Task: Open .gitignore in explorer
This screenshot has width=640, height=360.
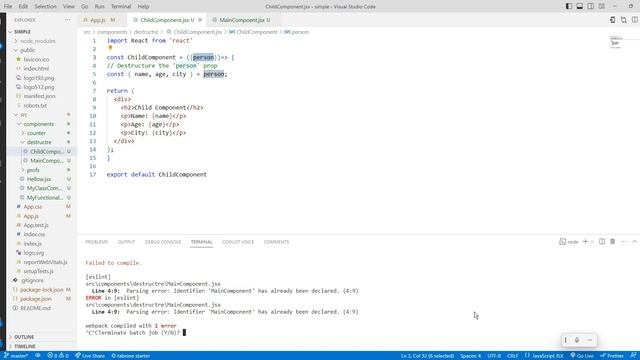Action: tap(32, 280)
